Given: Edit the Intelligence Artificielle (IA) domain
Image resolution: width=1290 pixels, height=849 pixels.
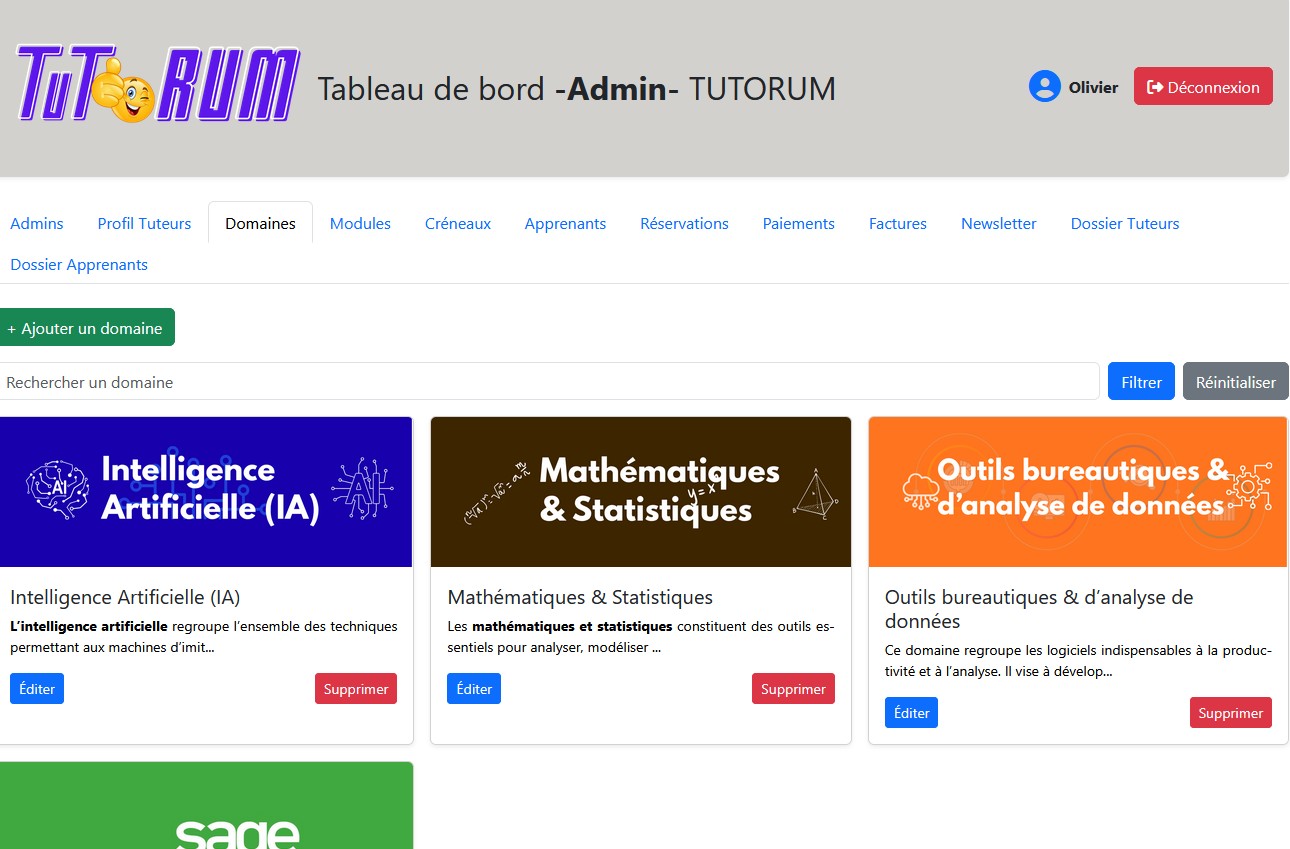Looking at the screenshot, I should tap(37, 689).
